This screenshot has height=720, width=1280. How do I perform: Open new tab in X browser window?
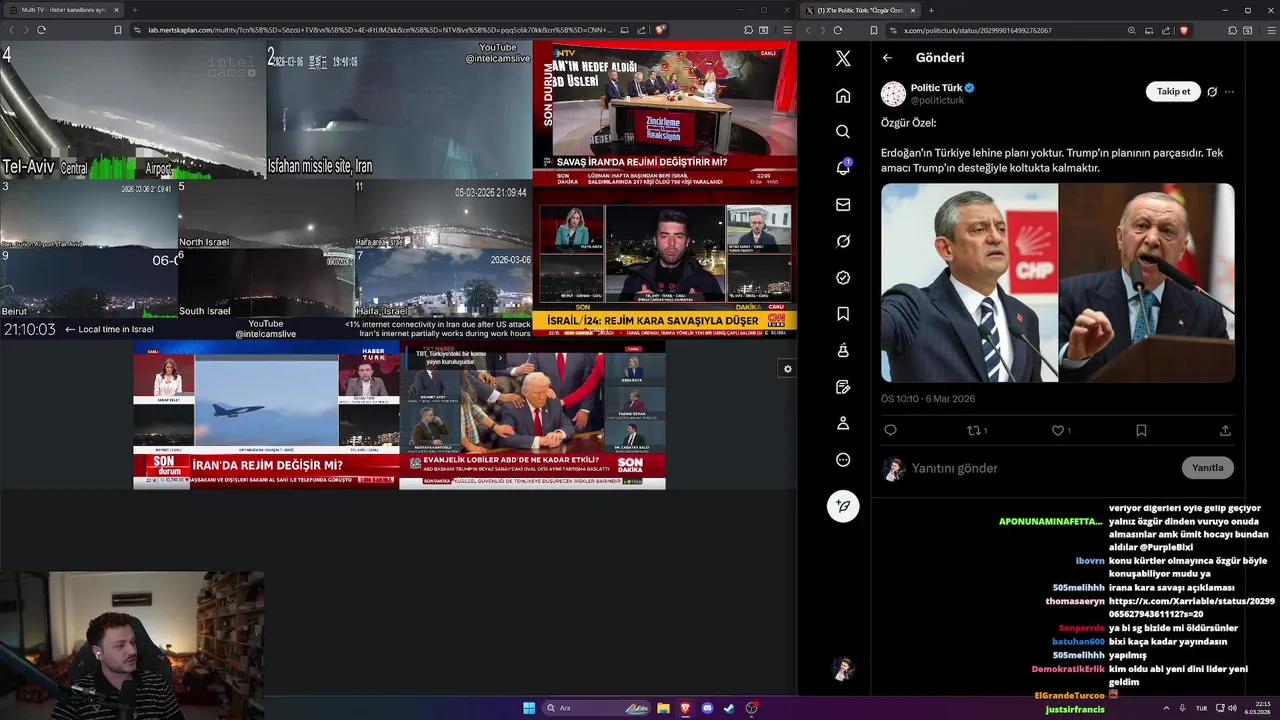click(931, 10)
